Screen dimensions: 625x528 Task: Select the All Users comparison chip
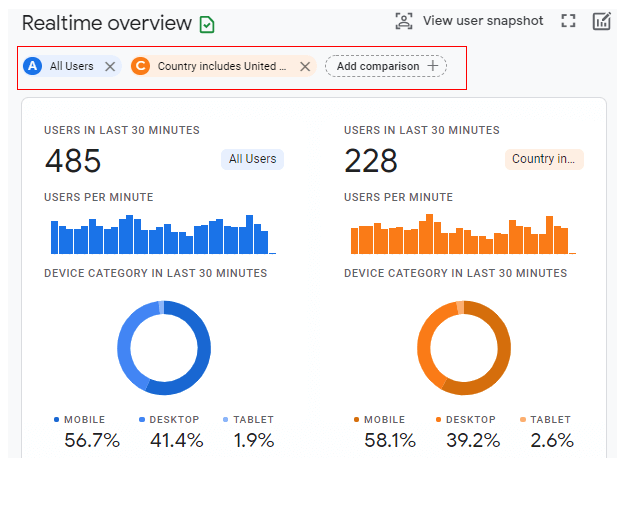(71, 66)
